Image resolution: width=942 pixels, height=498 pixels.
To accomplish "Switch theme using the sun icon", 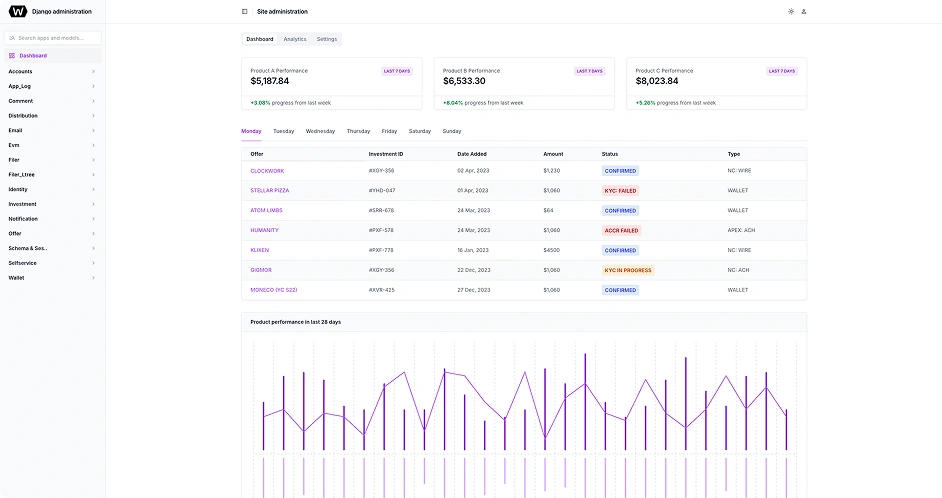I will tap(791, 11).
